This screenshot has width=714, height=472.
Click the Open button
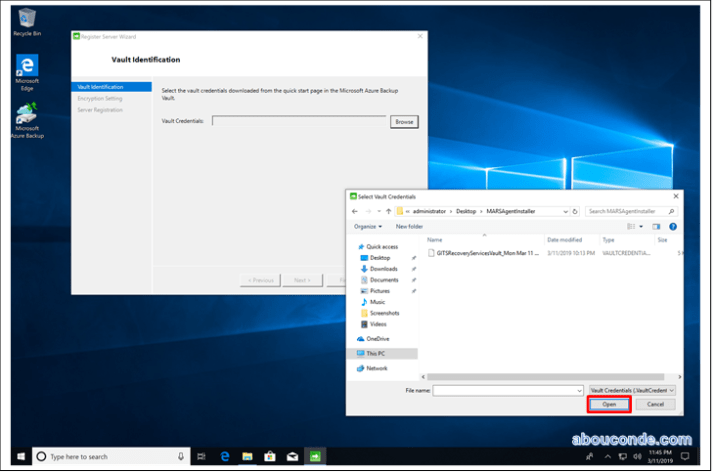coord(609,404)
